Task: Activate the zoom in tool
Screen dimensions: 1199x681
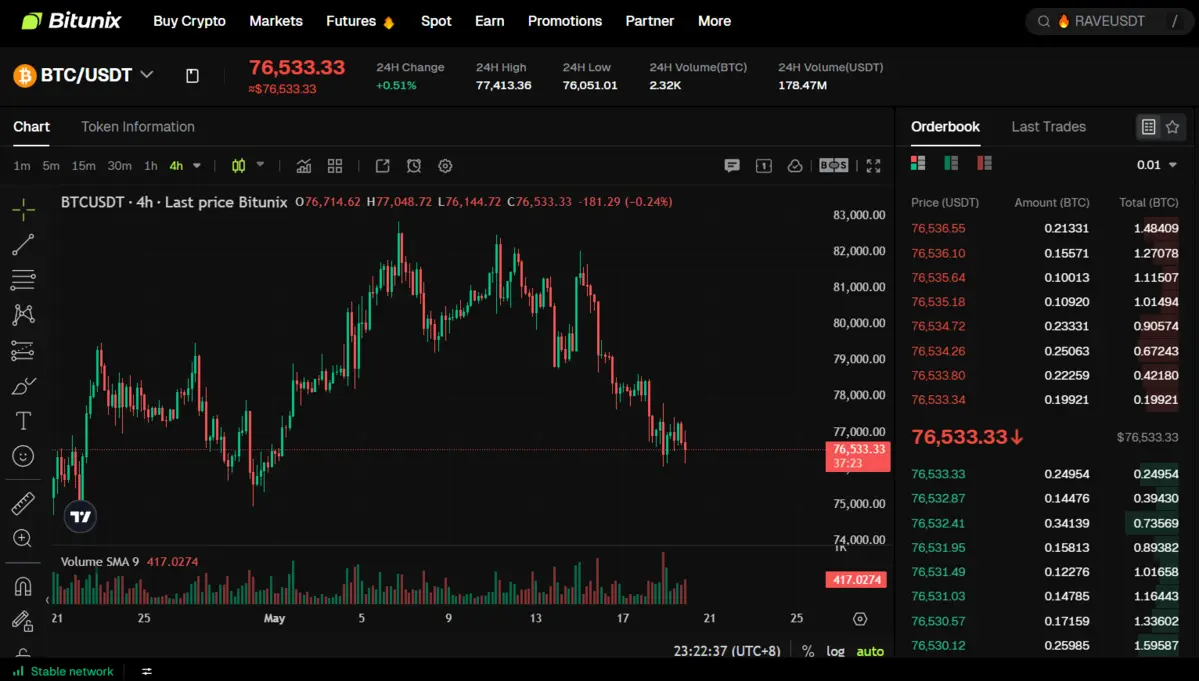Action: pyautogui.click(x=23, y=538)
